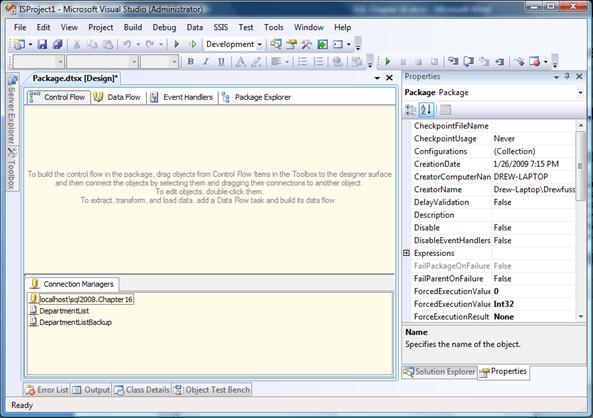Click the Step Into debug icon

pyautogui.click(x=453, y=61)
